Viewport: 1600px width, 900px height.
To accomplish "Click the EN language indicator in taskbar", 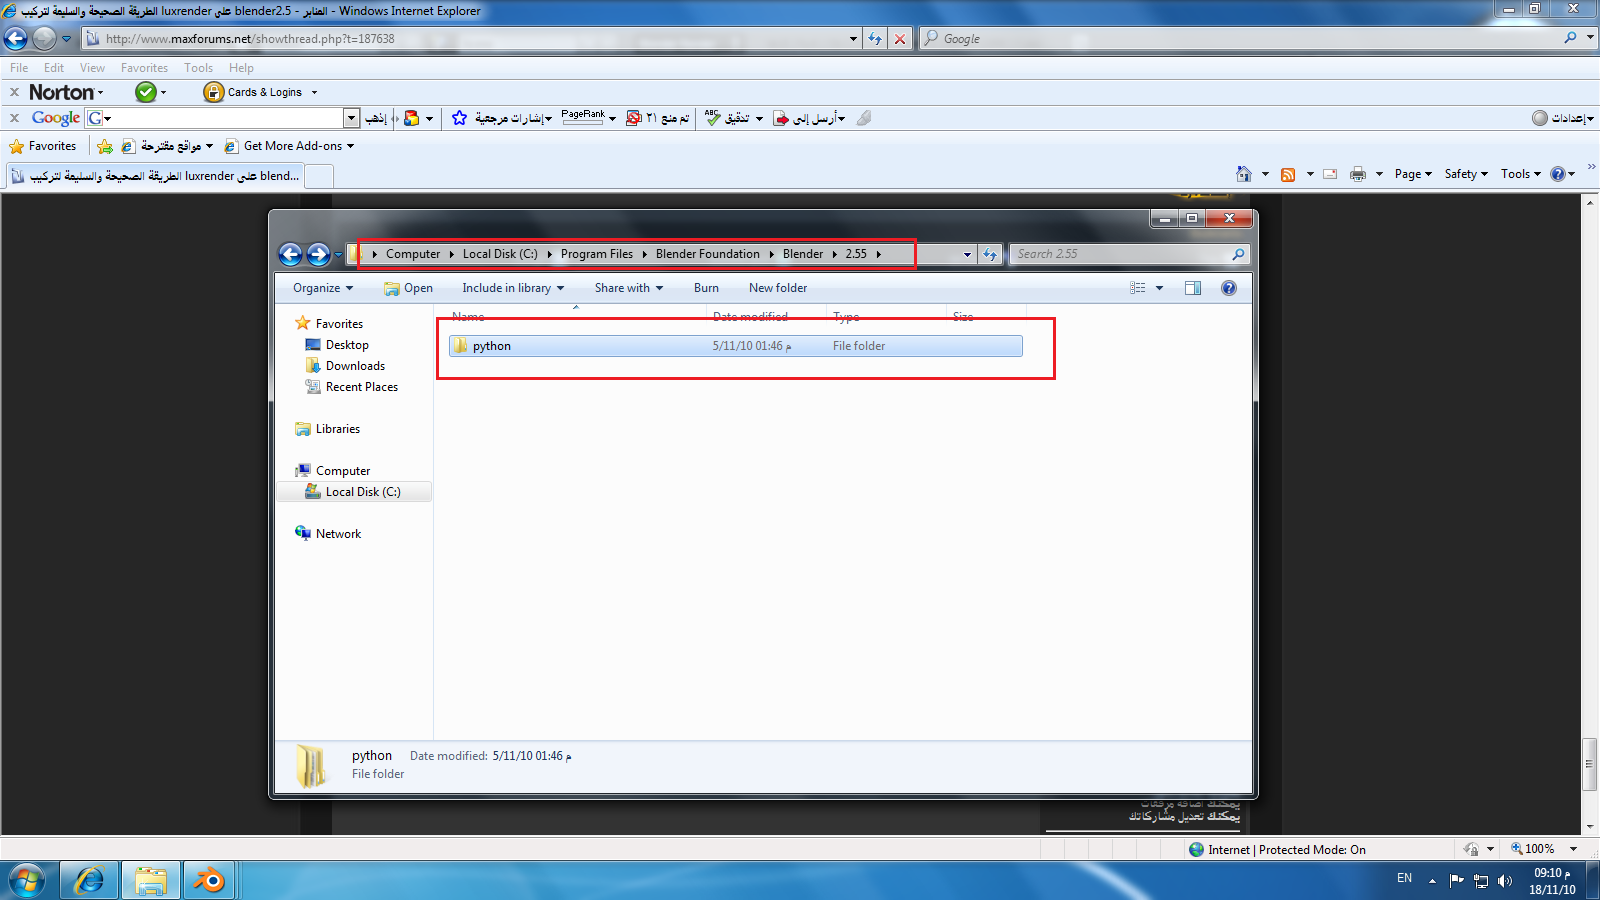I will (x=1404, y=878).
